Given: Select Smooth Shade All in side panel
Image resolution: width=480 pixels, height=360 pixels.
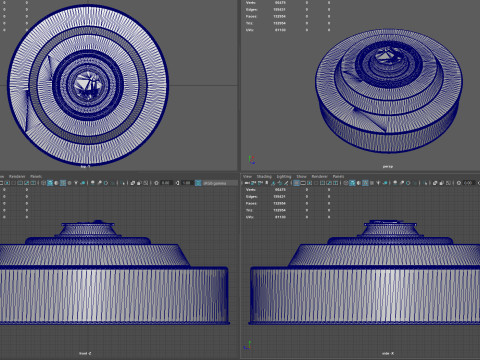Looking at the screenshot, I should (352, 183).
